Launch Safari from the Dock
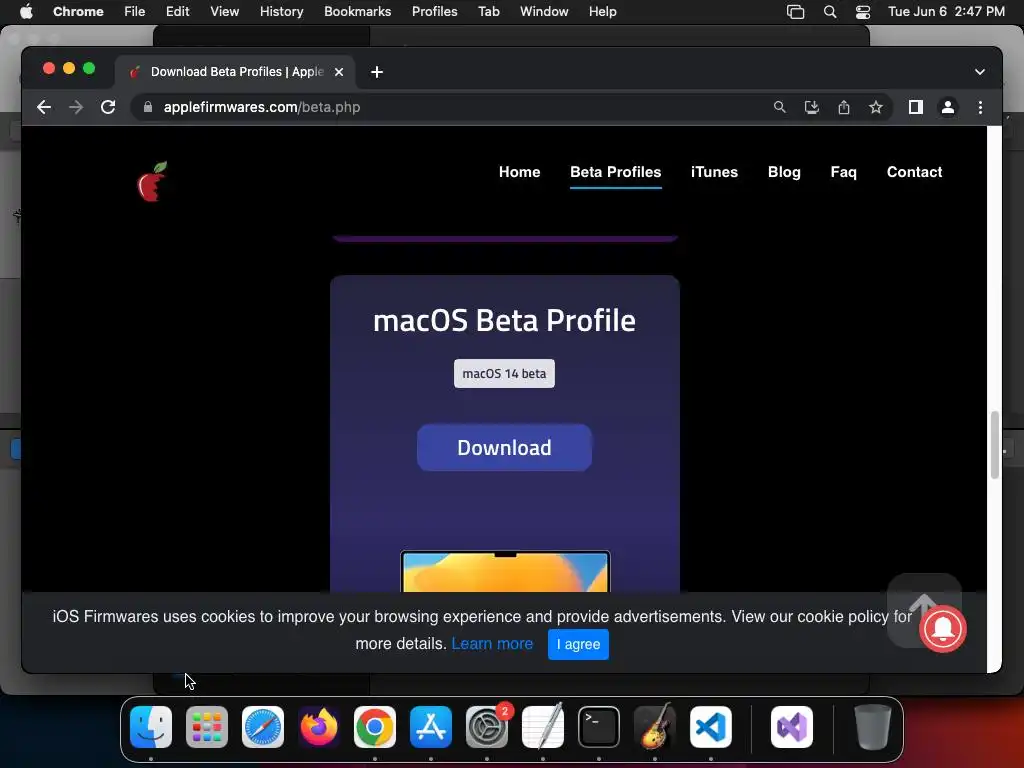1024x768 pixels. pos(263,727)
